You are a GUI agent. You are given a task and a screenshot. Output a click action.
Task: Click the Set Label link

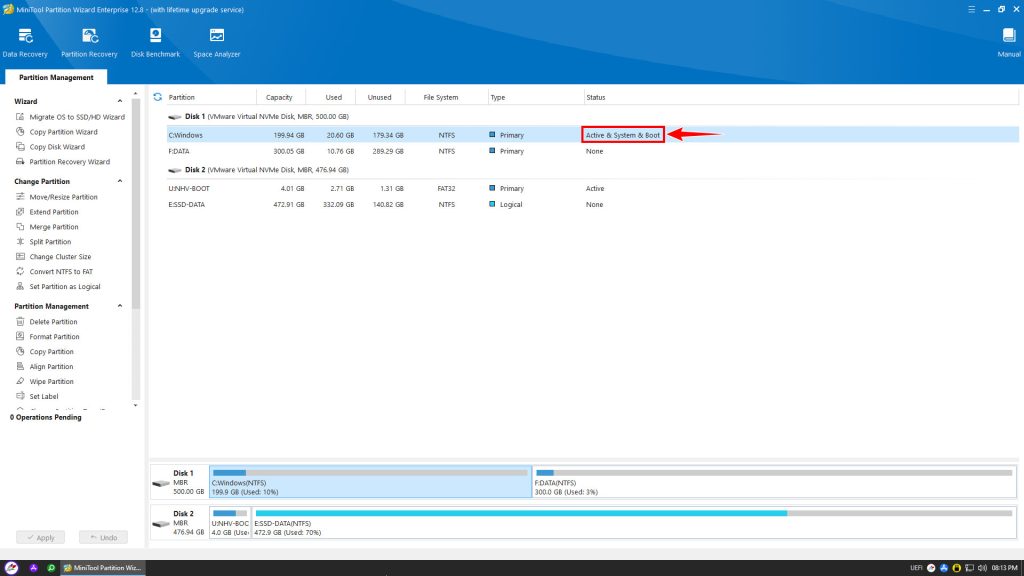pyautogui.click(x=44, y=396)
